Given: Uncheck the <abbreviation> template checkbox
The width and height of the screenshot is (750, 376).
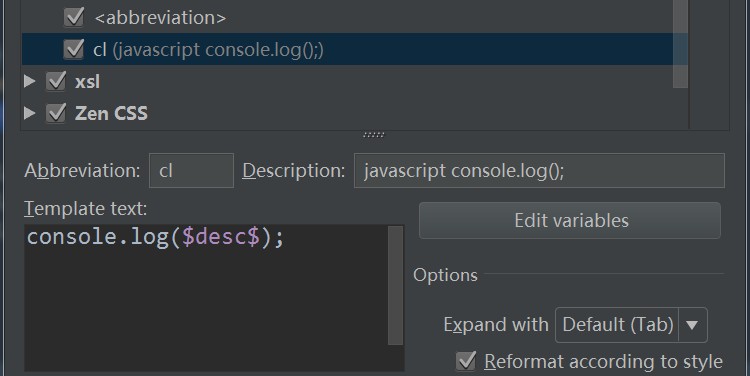Looking at the screenshot, I should click(x=74, y=17).
